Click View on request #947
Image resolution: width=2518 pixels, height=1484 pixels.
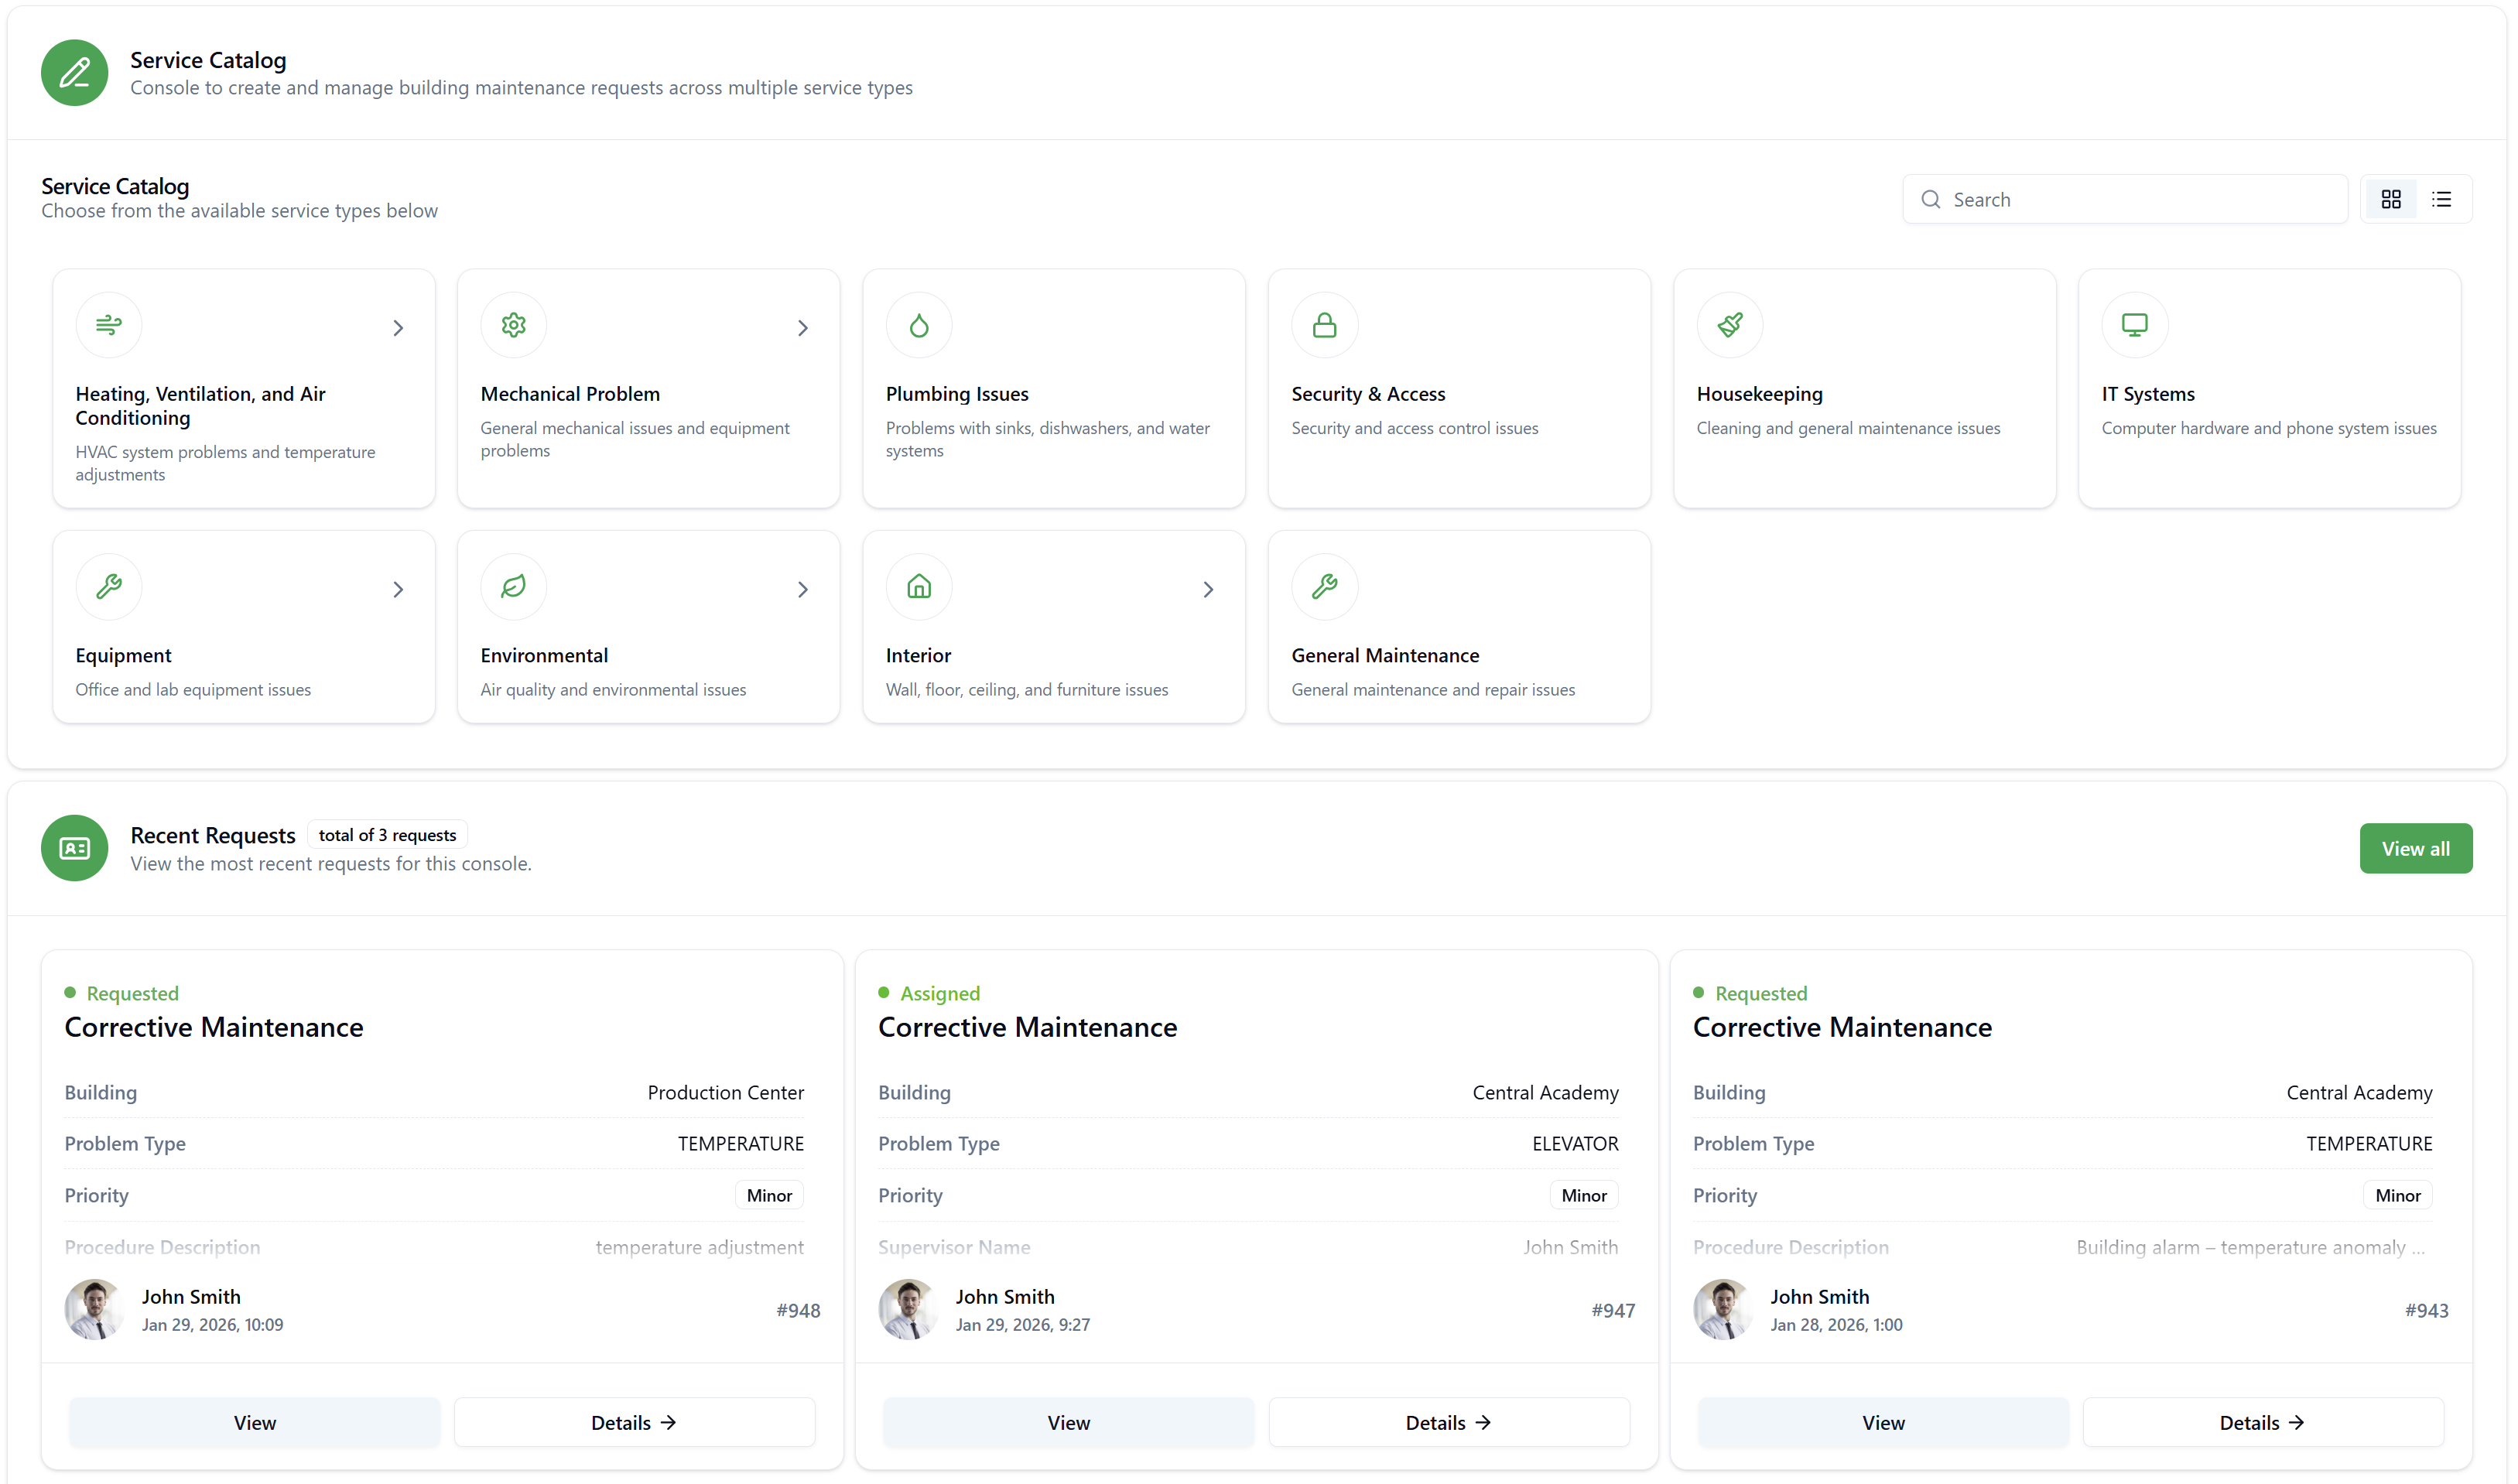(x=1069, y=1422)
